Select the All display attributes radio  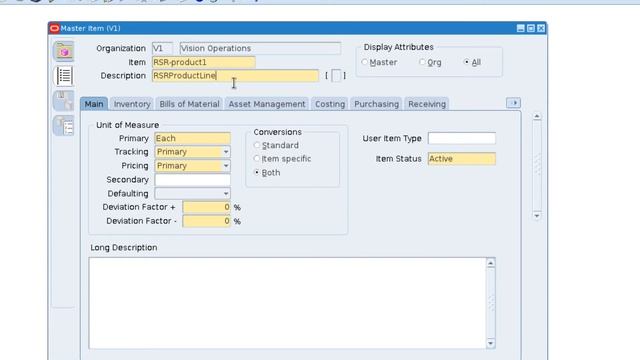(467, 62)
